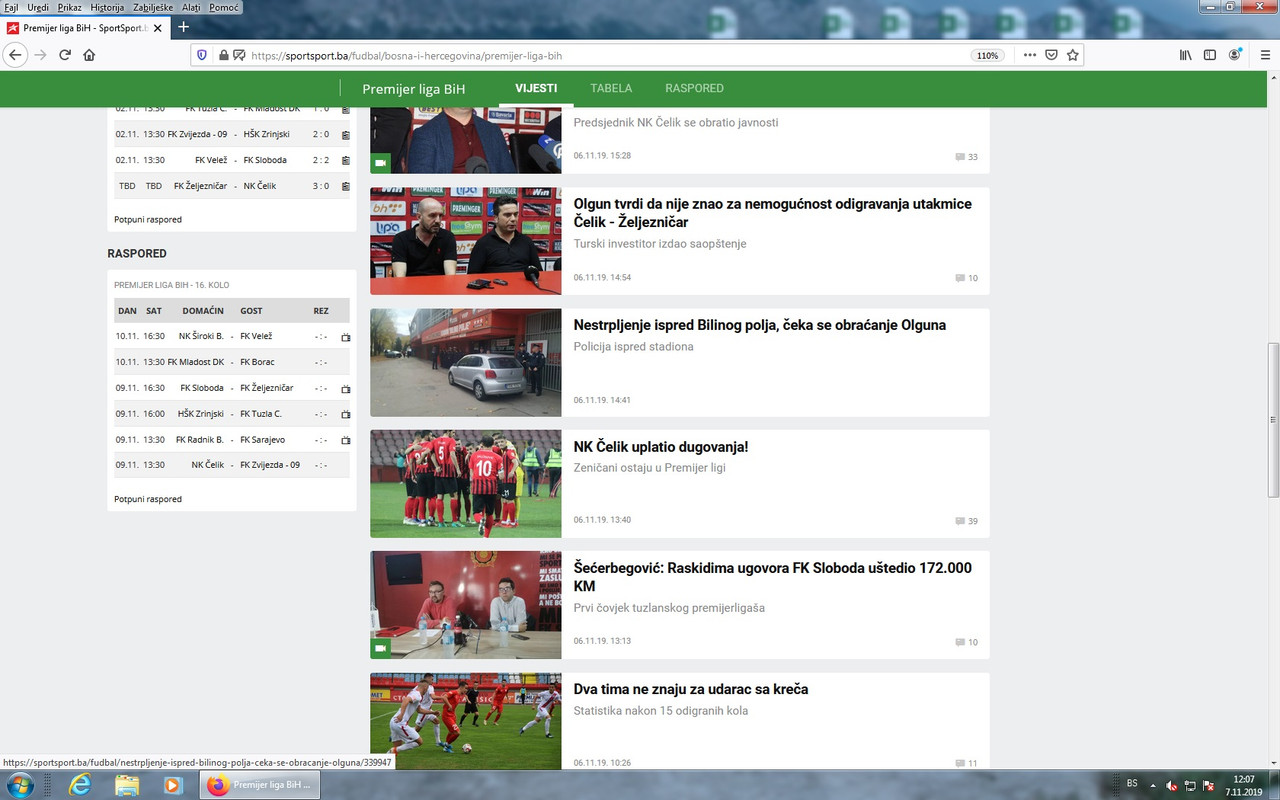Click BS language indicator in taskbar
1280x800 pixels.
pyautogui.click(x=1132, y=785)
